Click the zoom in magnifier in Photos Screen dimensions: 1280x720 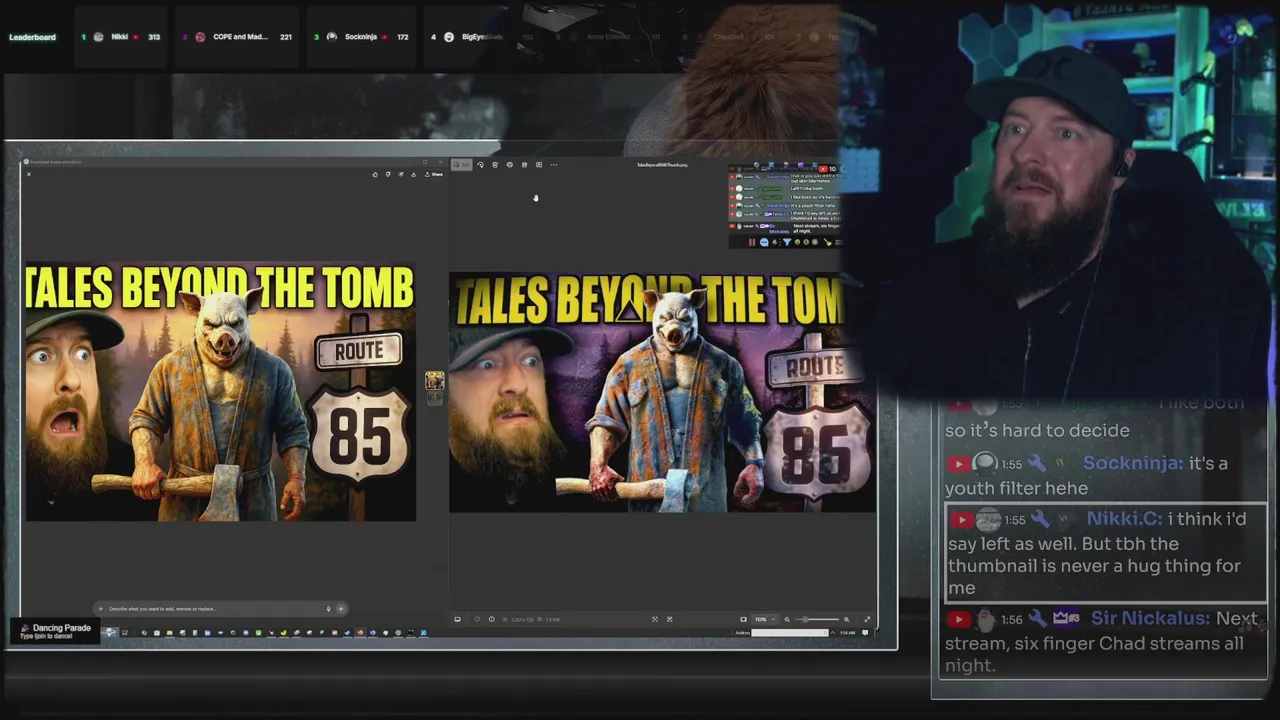[x=846, y=619]
